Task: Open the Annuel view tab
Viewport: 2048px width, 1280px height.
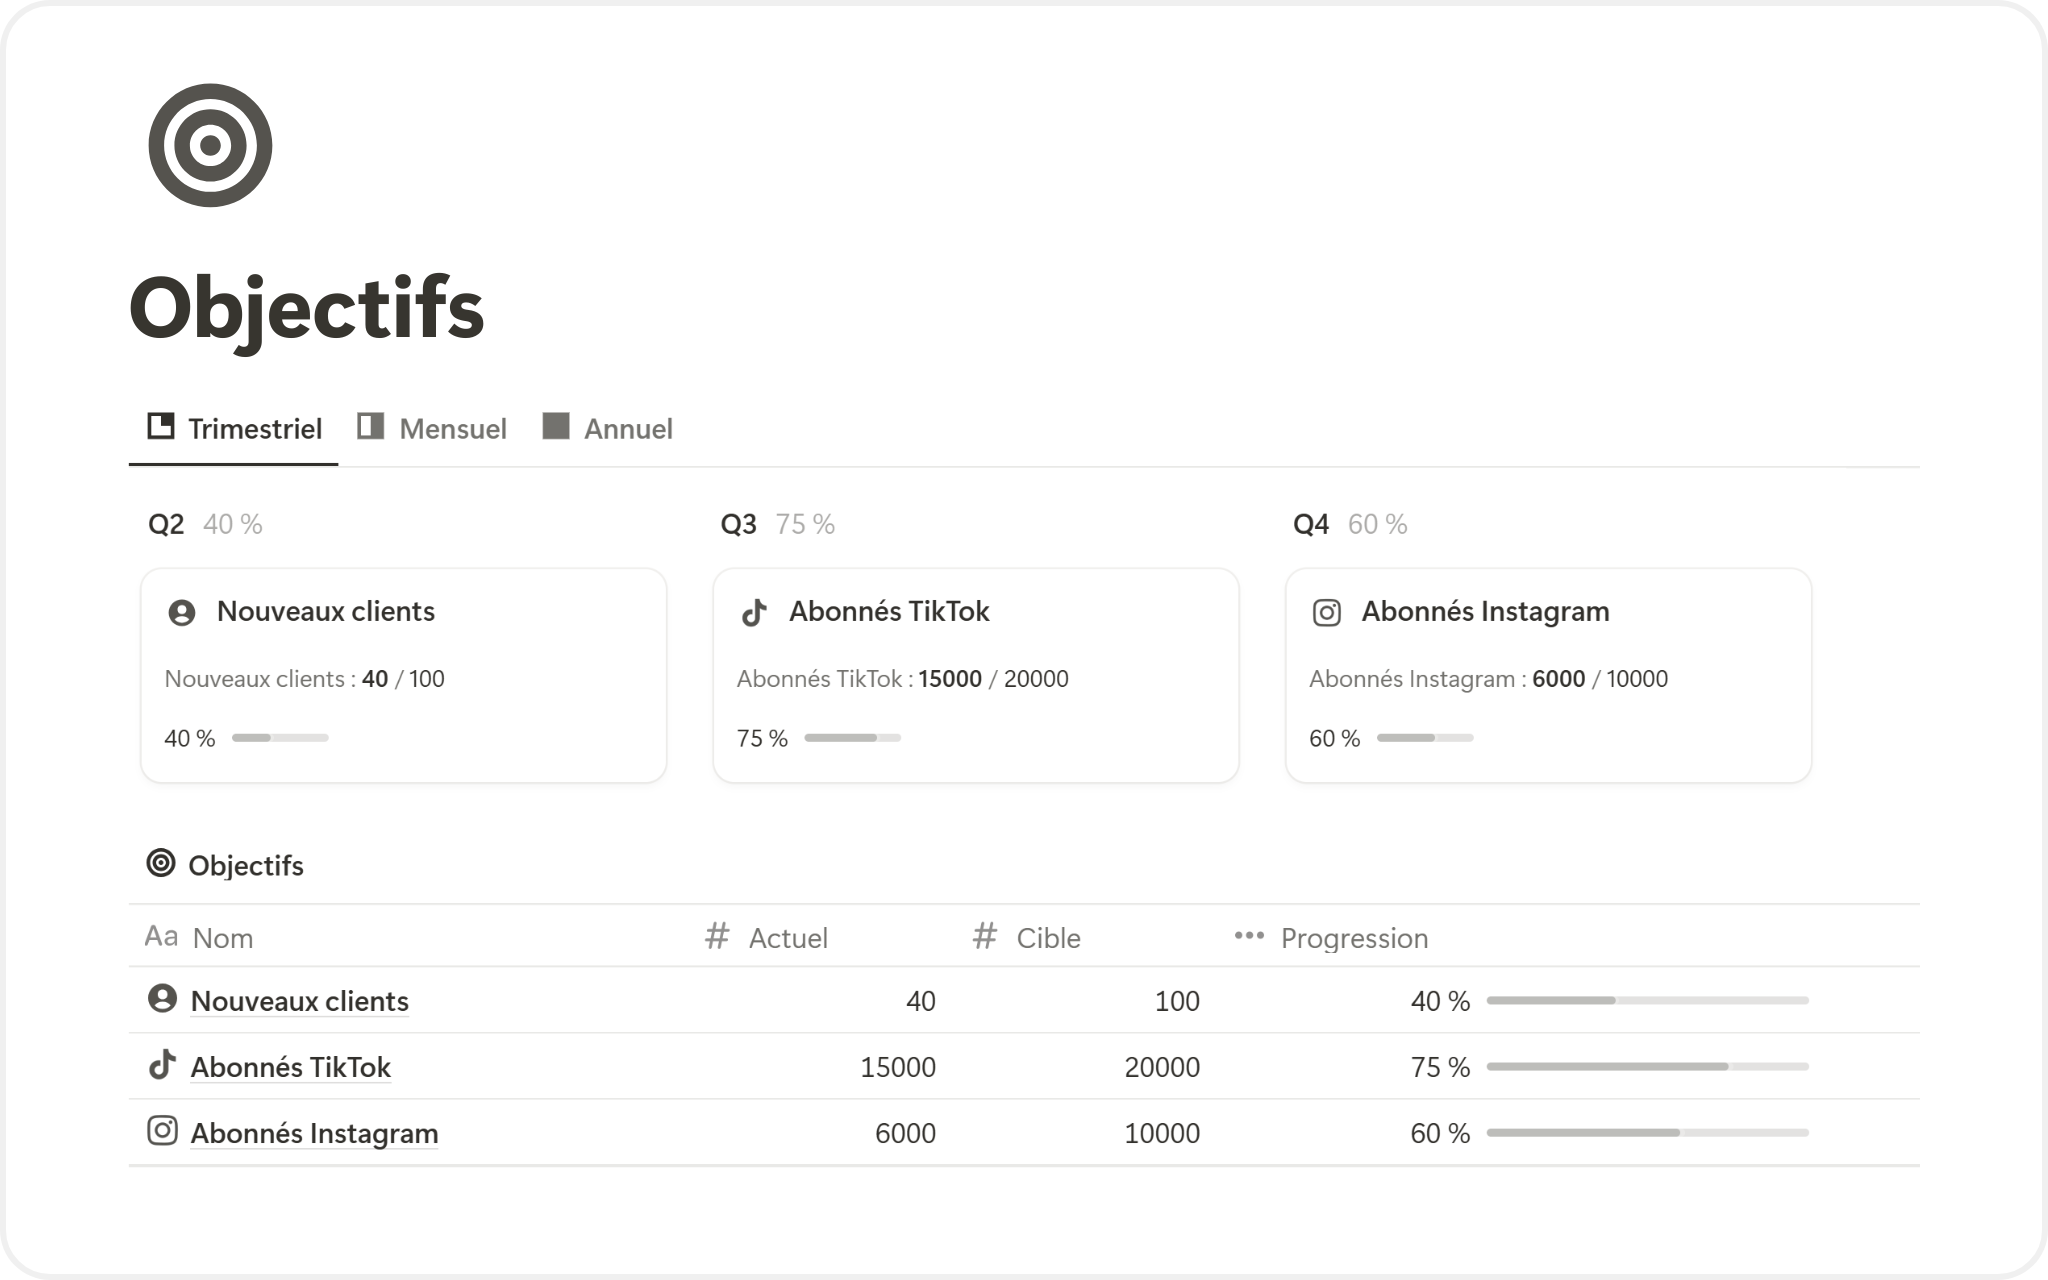Action: (x=608, y=429)
